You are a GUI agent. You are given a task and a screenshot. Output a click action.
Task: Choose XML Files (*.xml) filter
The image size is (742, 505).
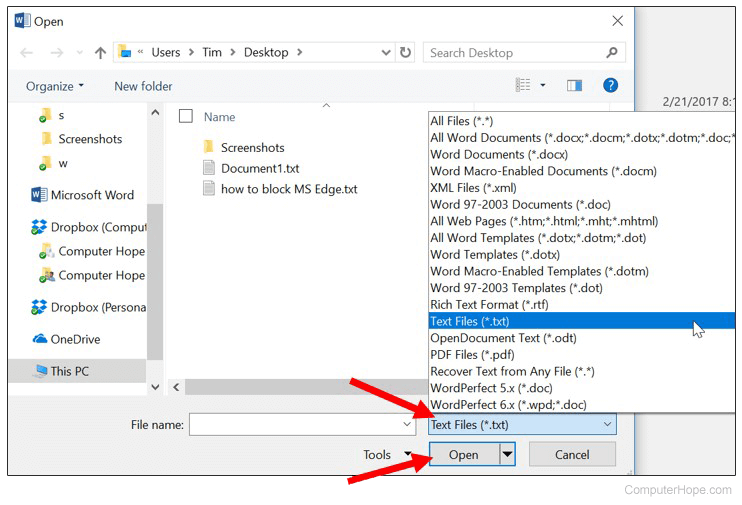point(582,188)
